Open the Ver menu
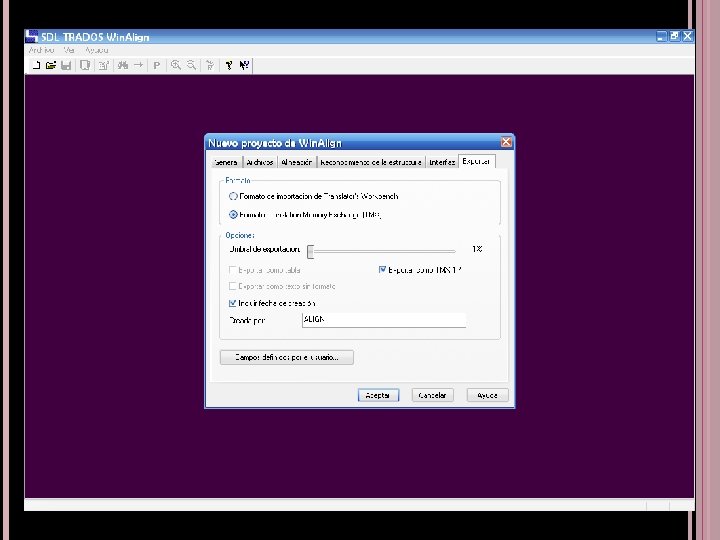The height and width of the screenshot is (540, 720). pos(69,50)
